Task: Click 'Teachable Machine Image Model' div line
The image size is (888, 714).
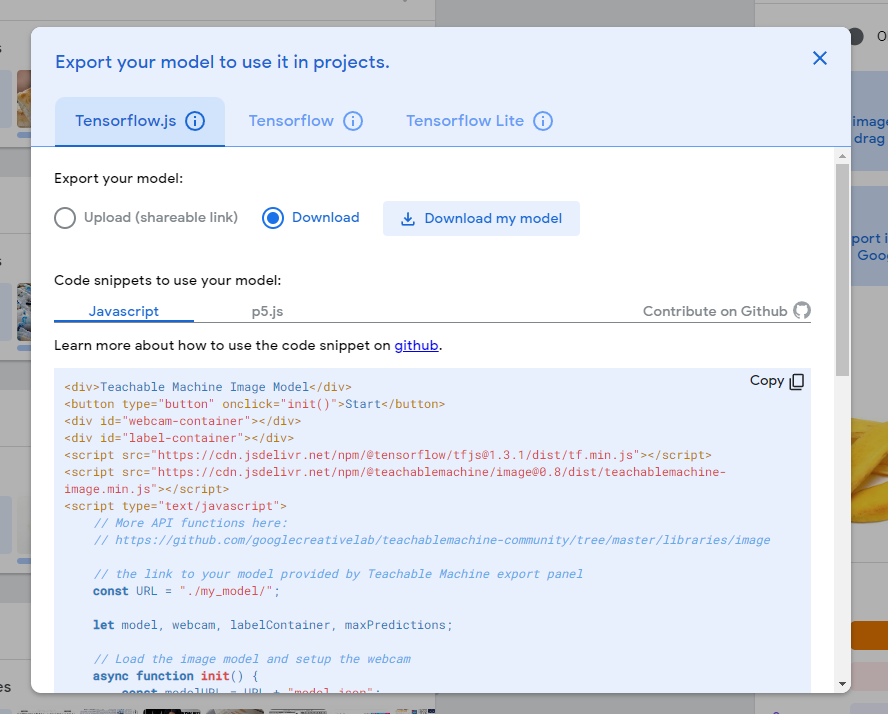Action: tap(208, 387)
